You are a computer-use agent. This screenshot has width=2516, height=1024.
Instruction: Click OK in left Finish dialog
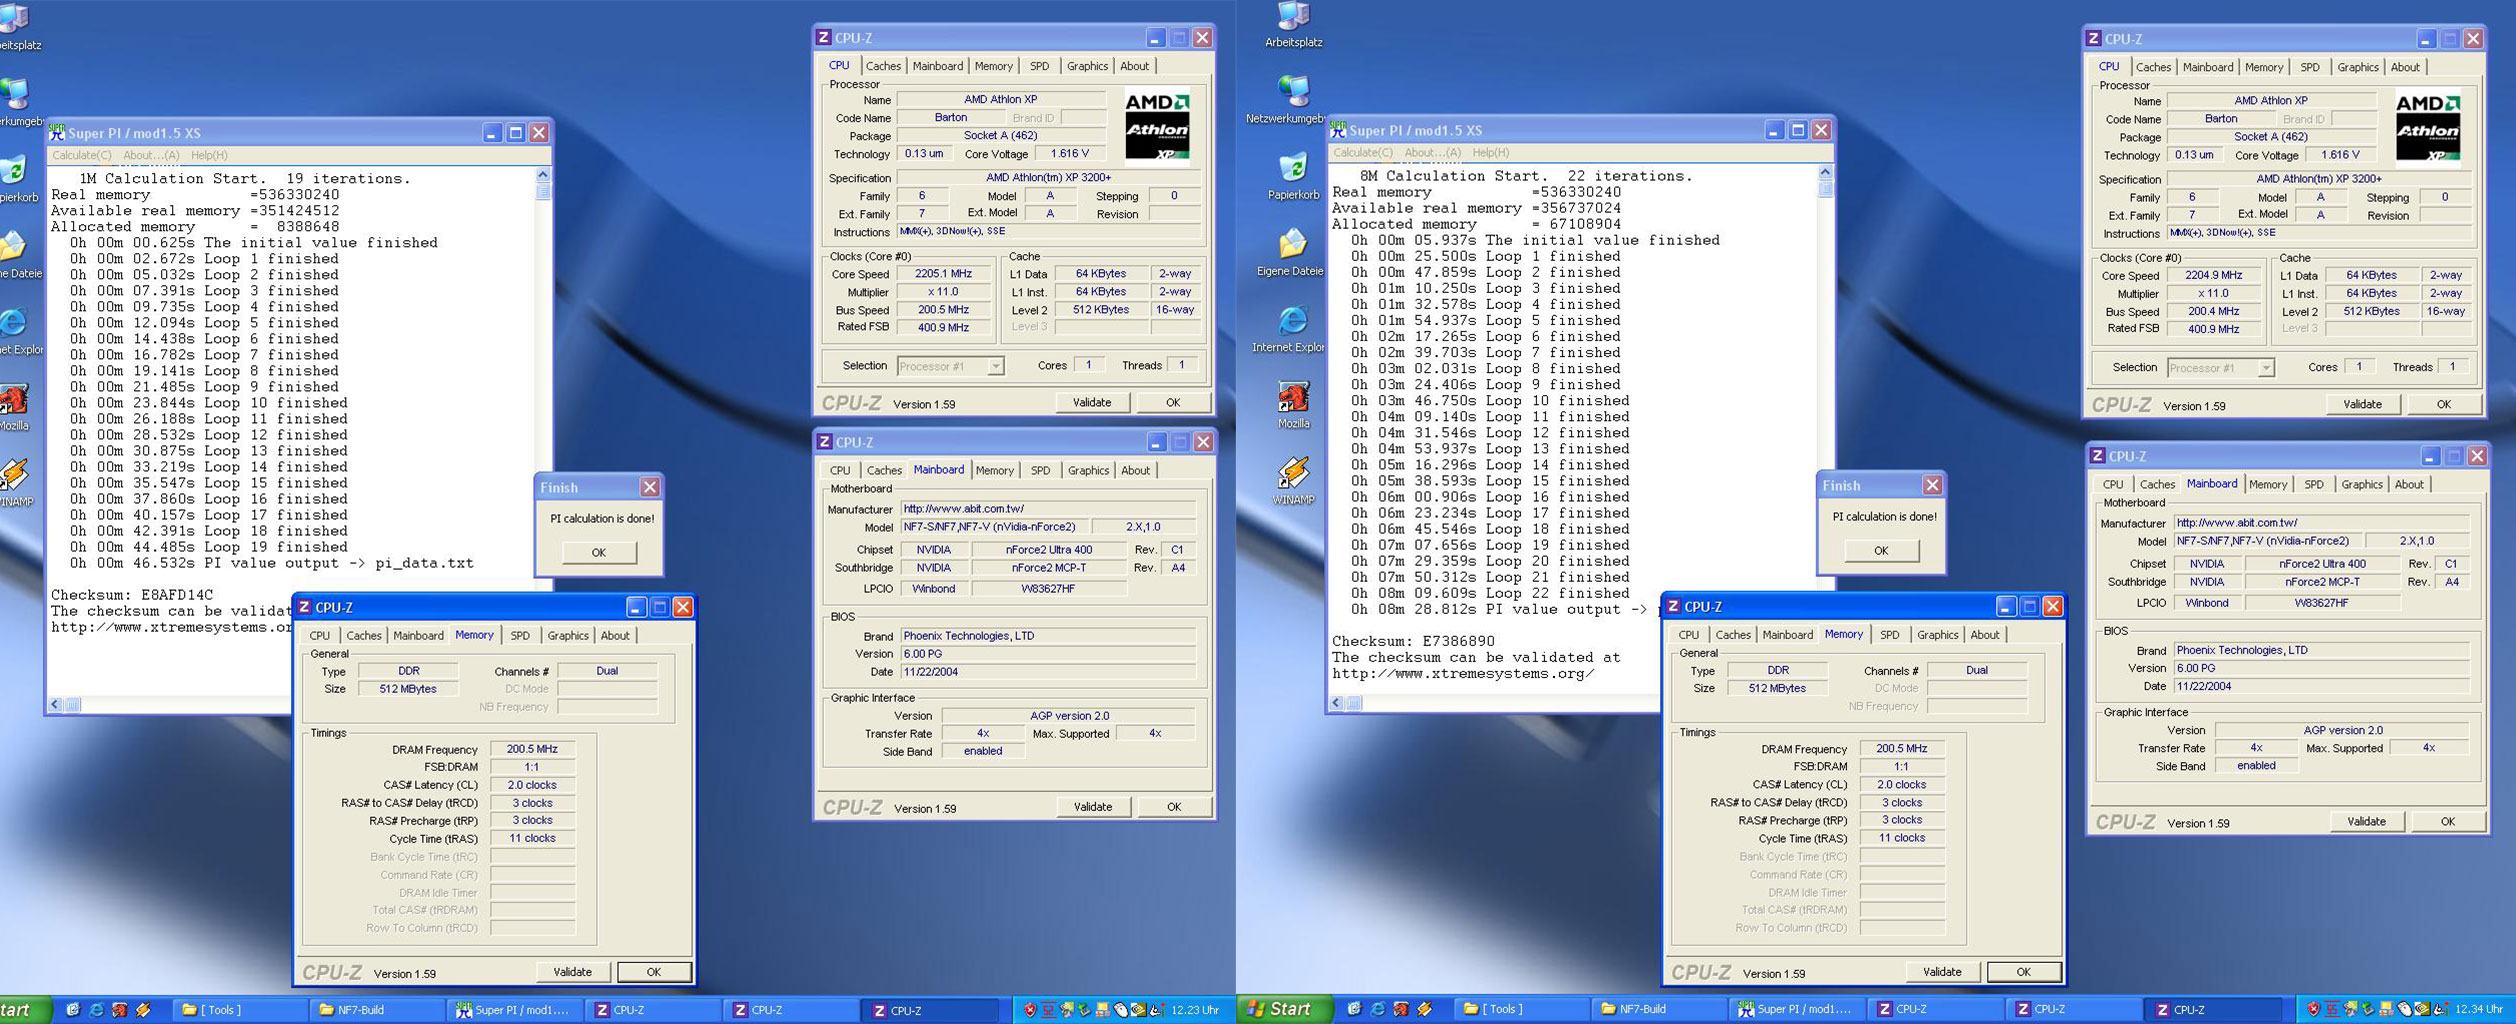click(598, 552)
